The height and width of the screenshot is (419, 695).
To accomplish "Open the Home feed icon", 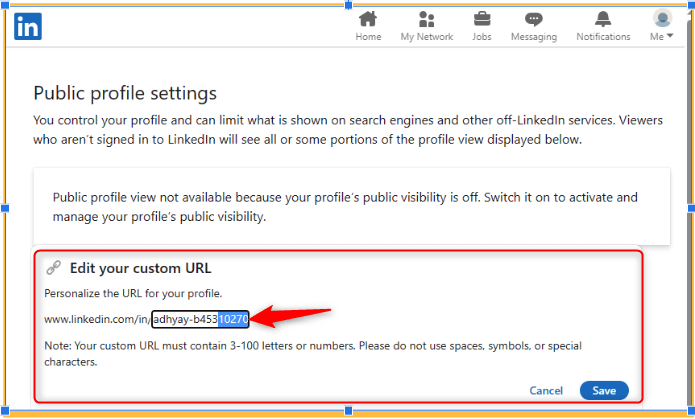I will point(368,19).
